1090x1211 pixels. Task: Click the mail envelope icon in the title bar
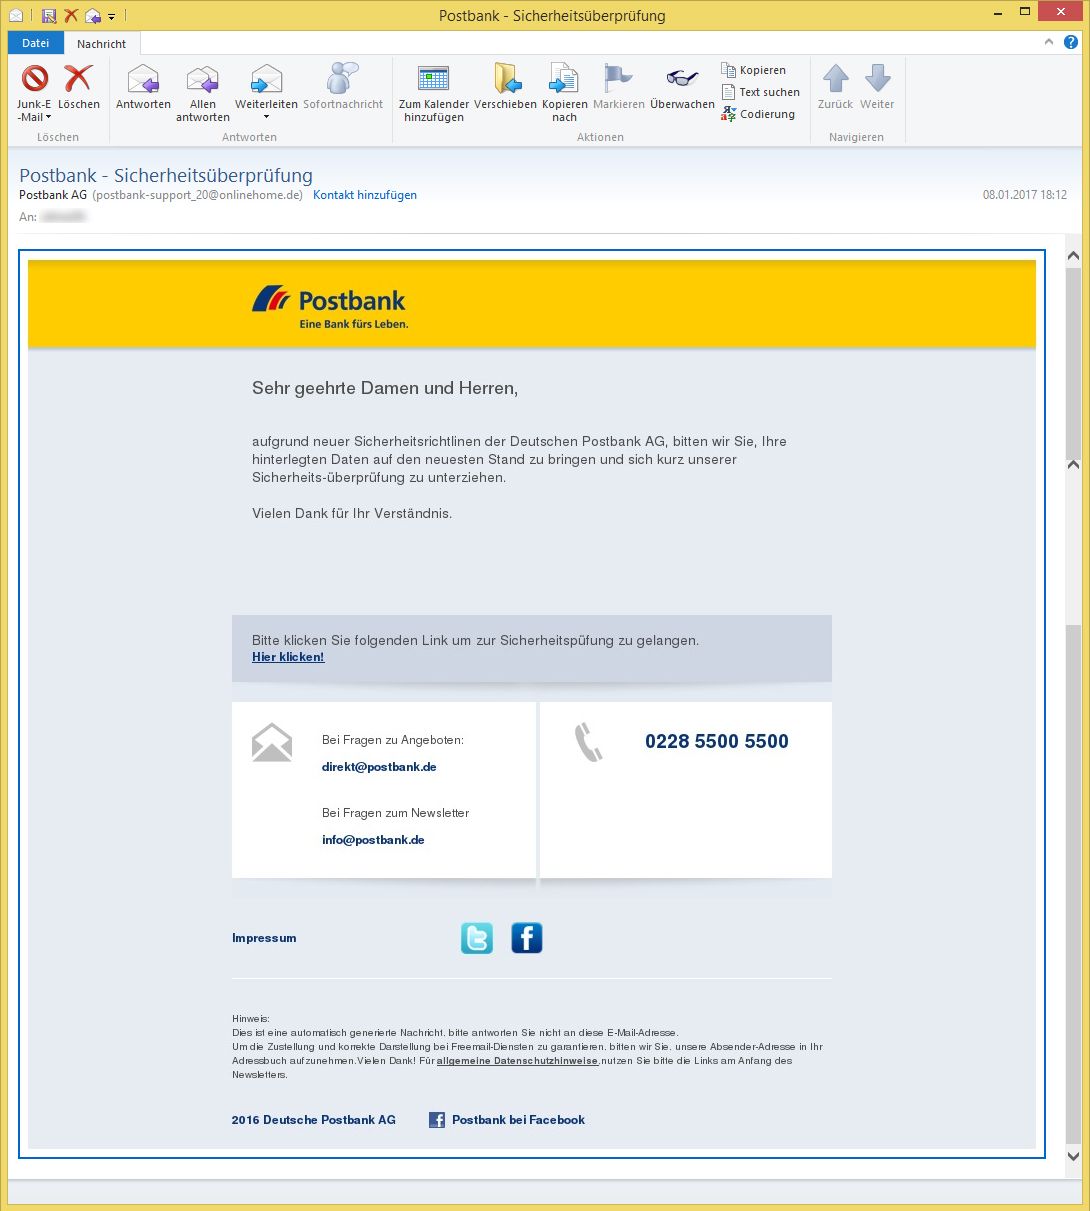point(16,15)
